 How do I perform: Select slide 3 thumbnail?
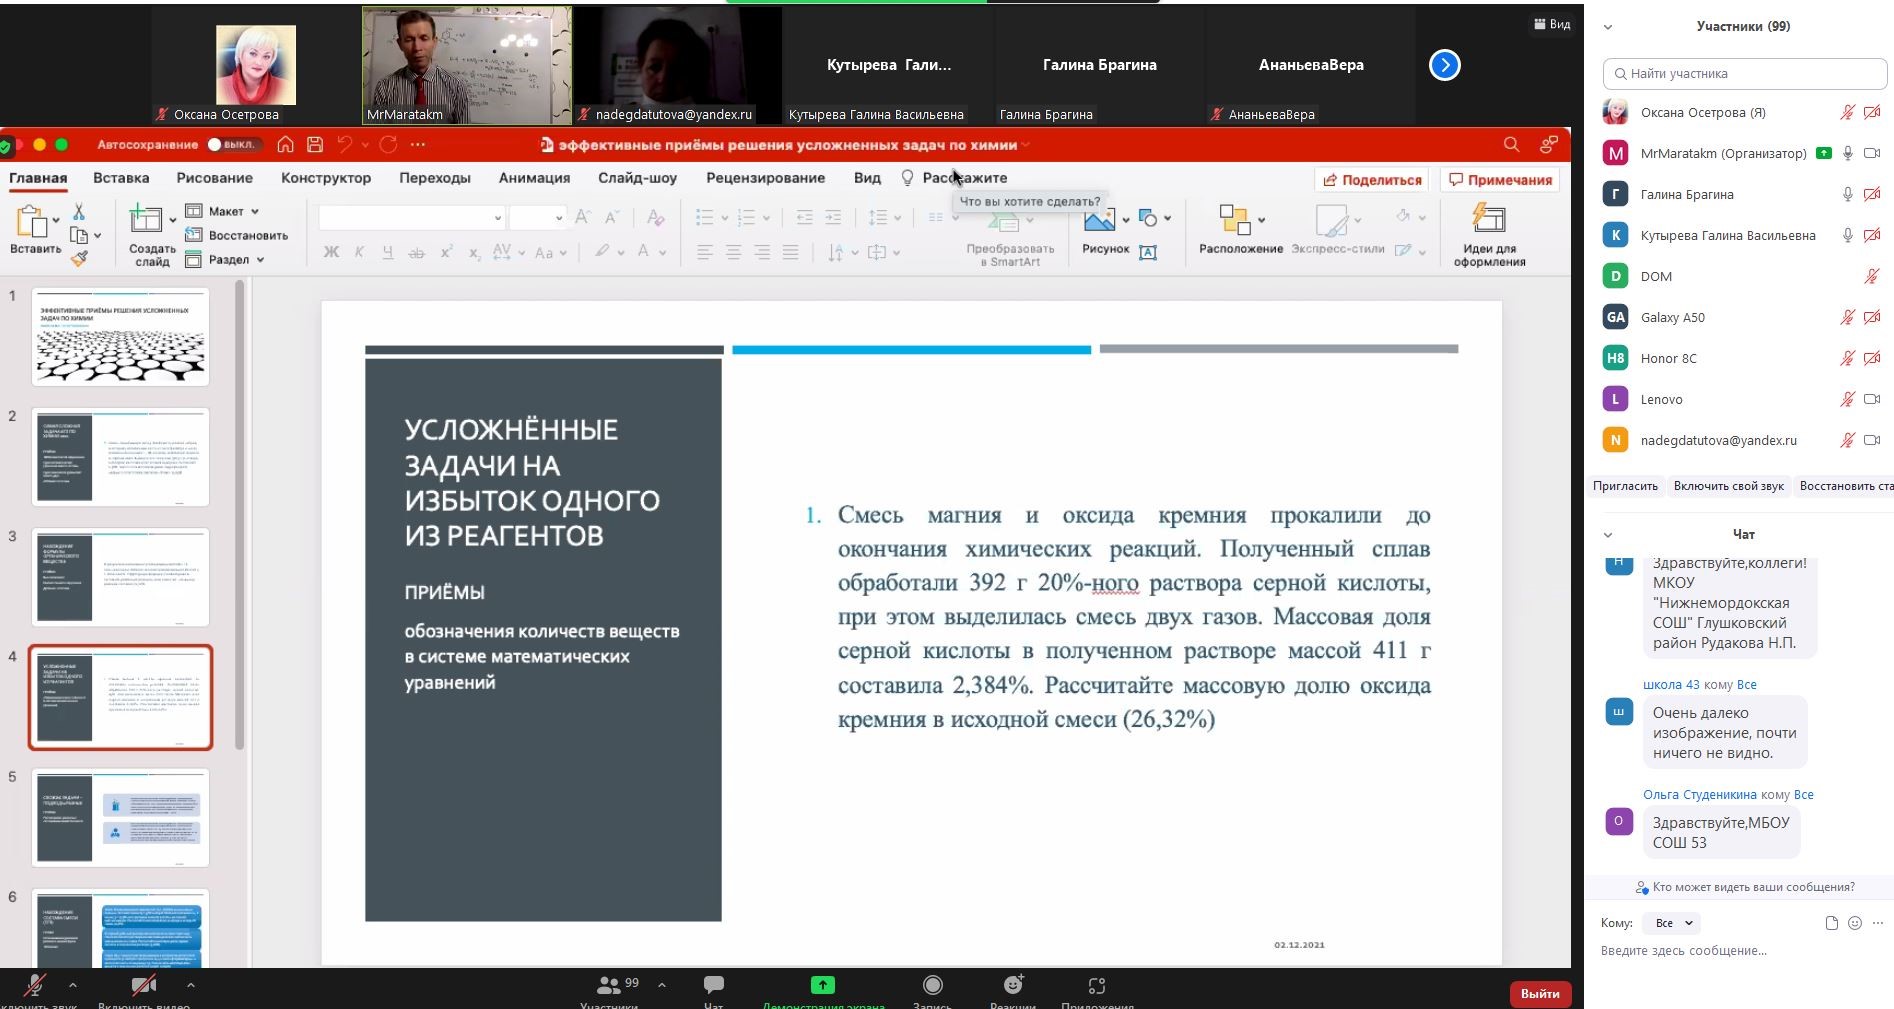pos(121,577)
